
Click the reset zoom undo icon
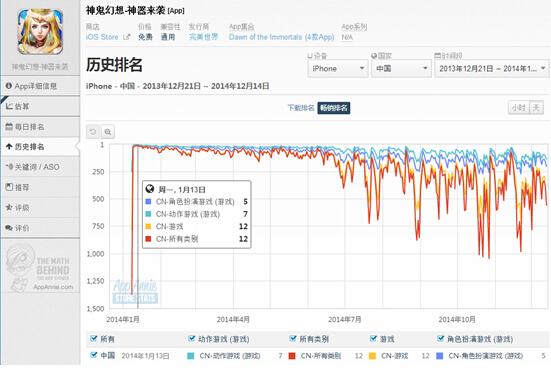click(93, 132)
